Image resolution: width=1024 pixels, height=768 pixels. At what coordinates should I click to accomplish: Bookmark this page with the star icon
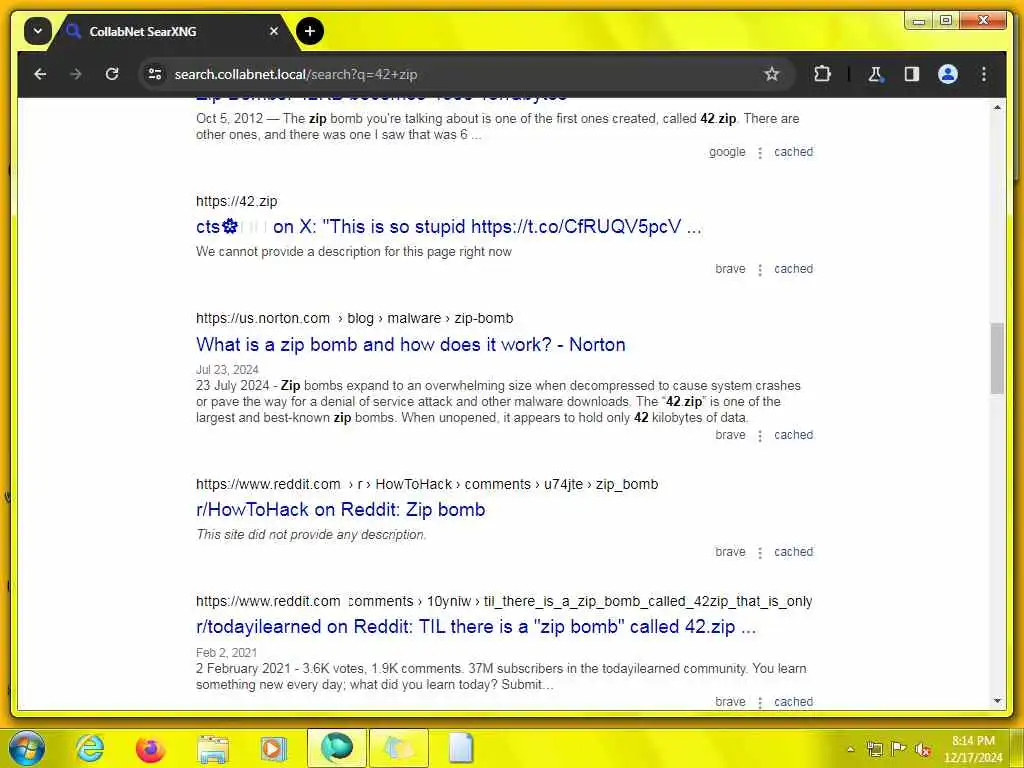coord(771,74)
